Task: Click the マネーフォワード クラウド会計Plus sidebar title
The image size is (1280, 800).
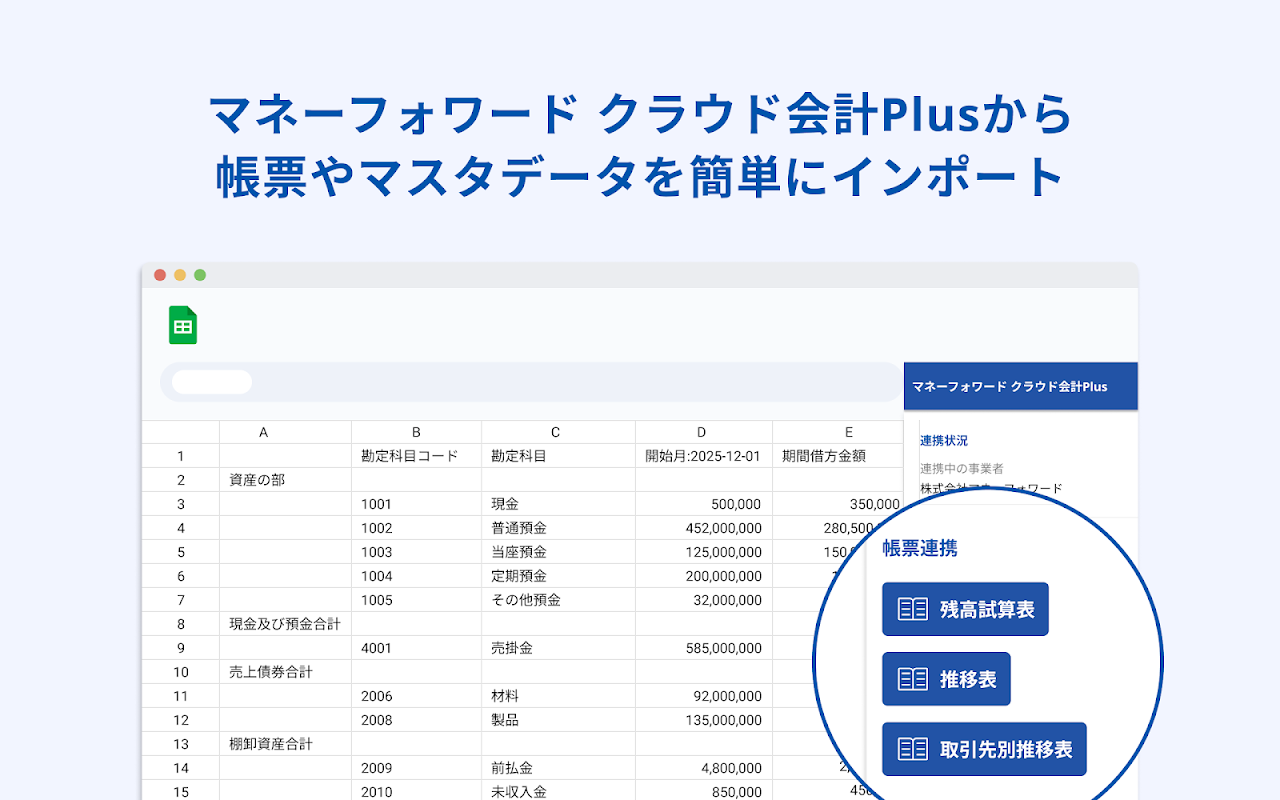Action: [1010, 386]
